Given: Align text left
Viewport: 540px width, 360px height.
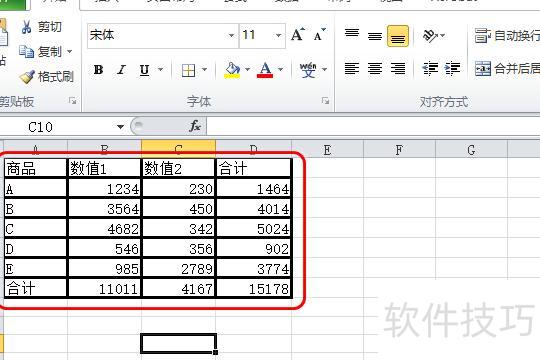Looking at the screenshot, I should pyautogui.click(x=352, y=69).
